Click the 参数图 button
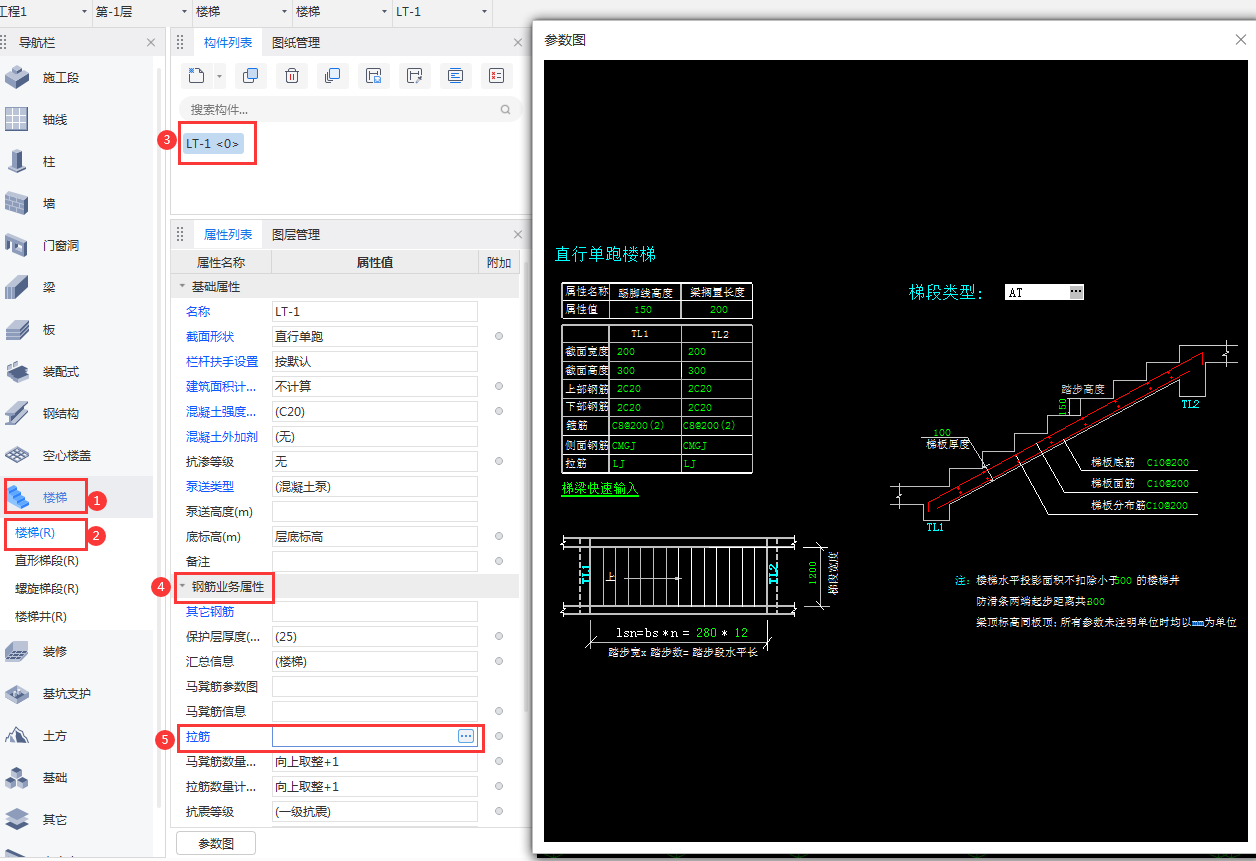This screenshot has height=861, width=1256. click(216, 843)
